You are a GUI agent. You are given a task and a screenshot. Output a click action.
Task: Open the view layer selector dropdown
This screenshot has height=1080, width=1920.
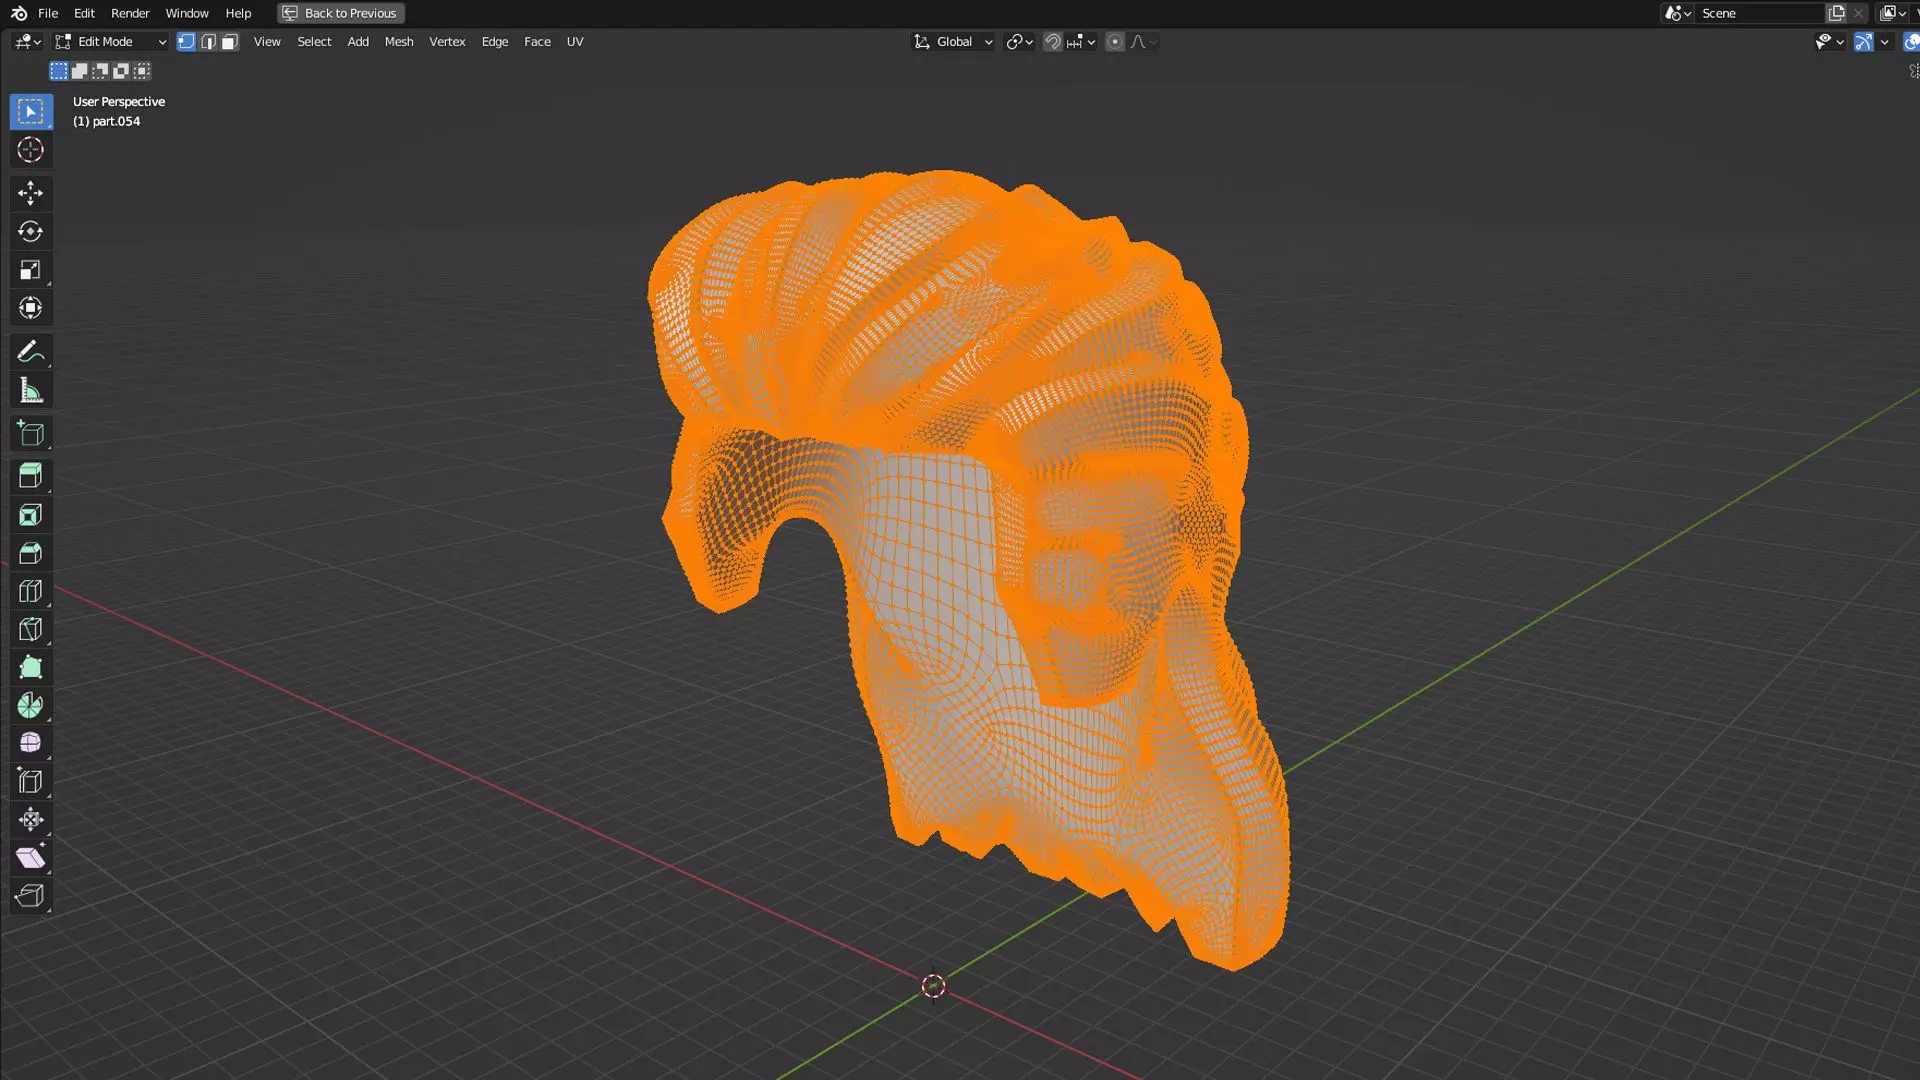click(1893, 13)
